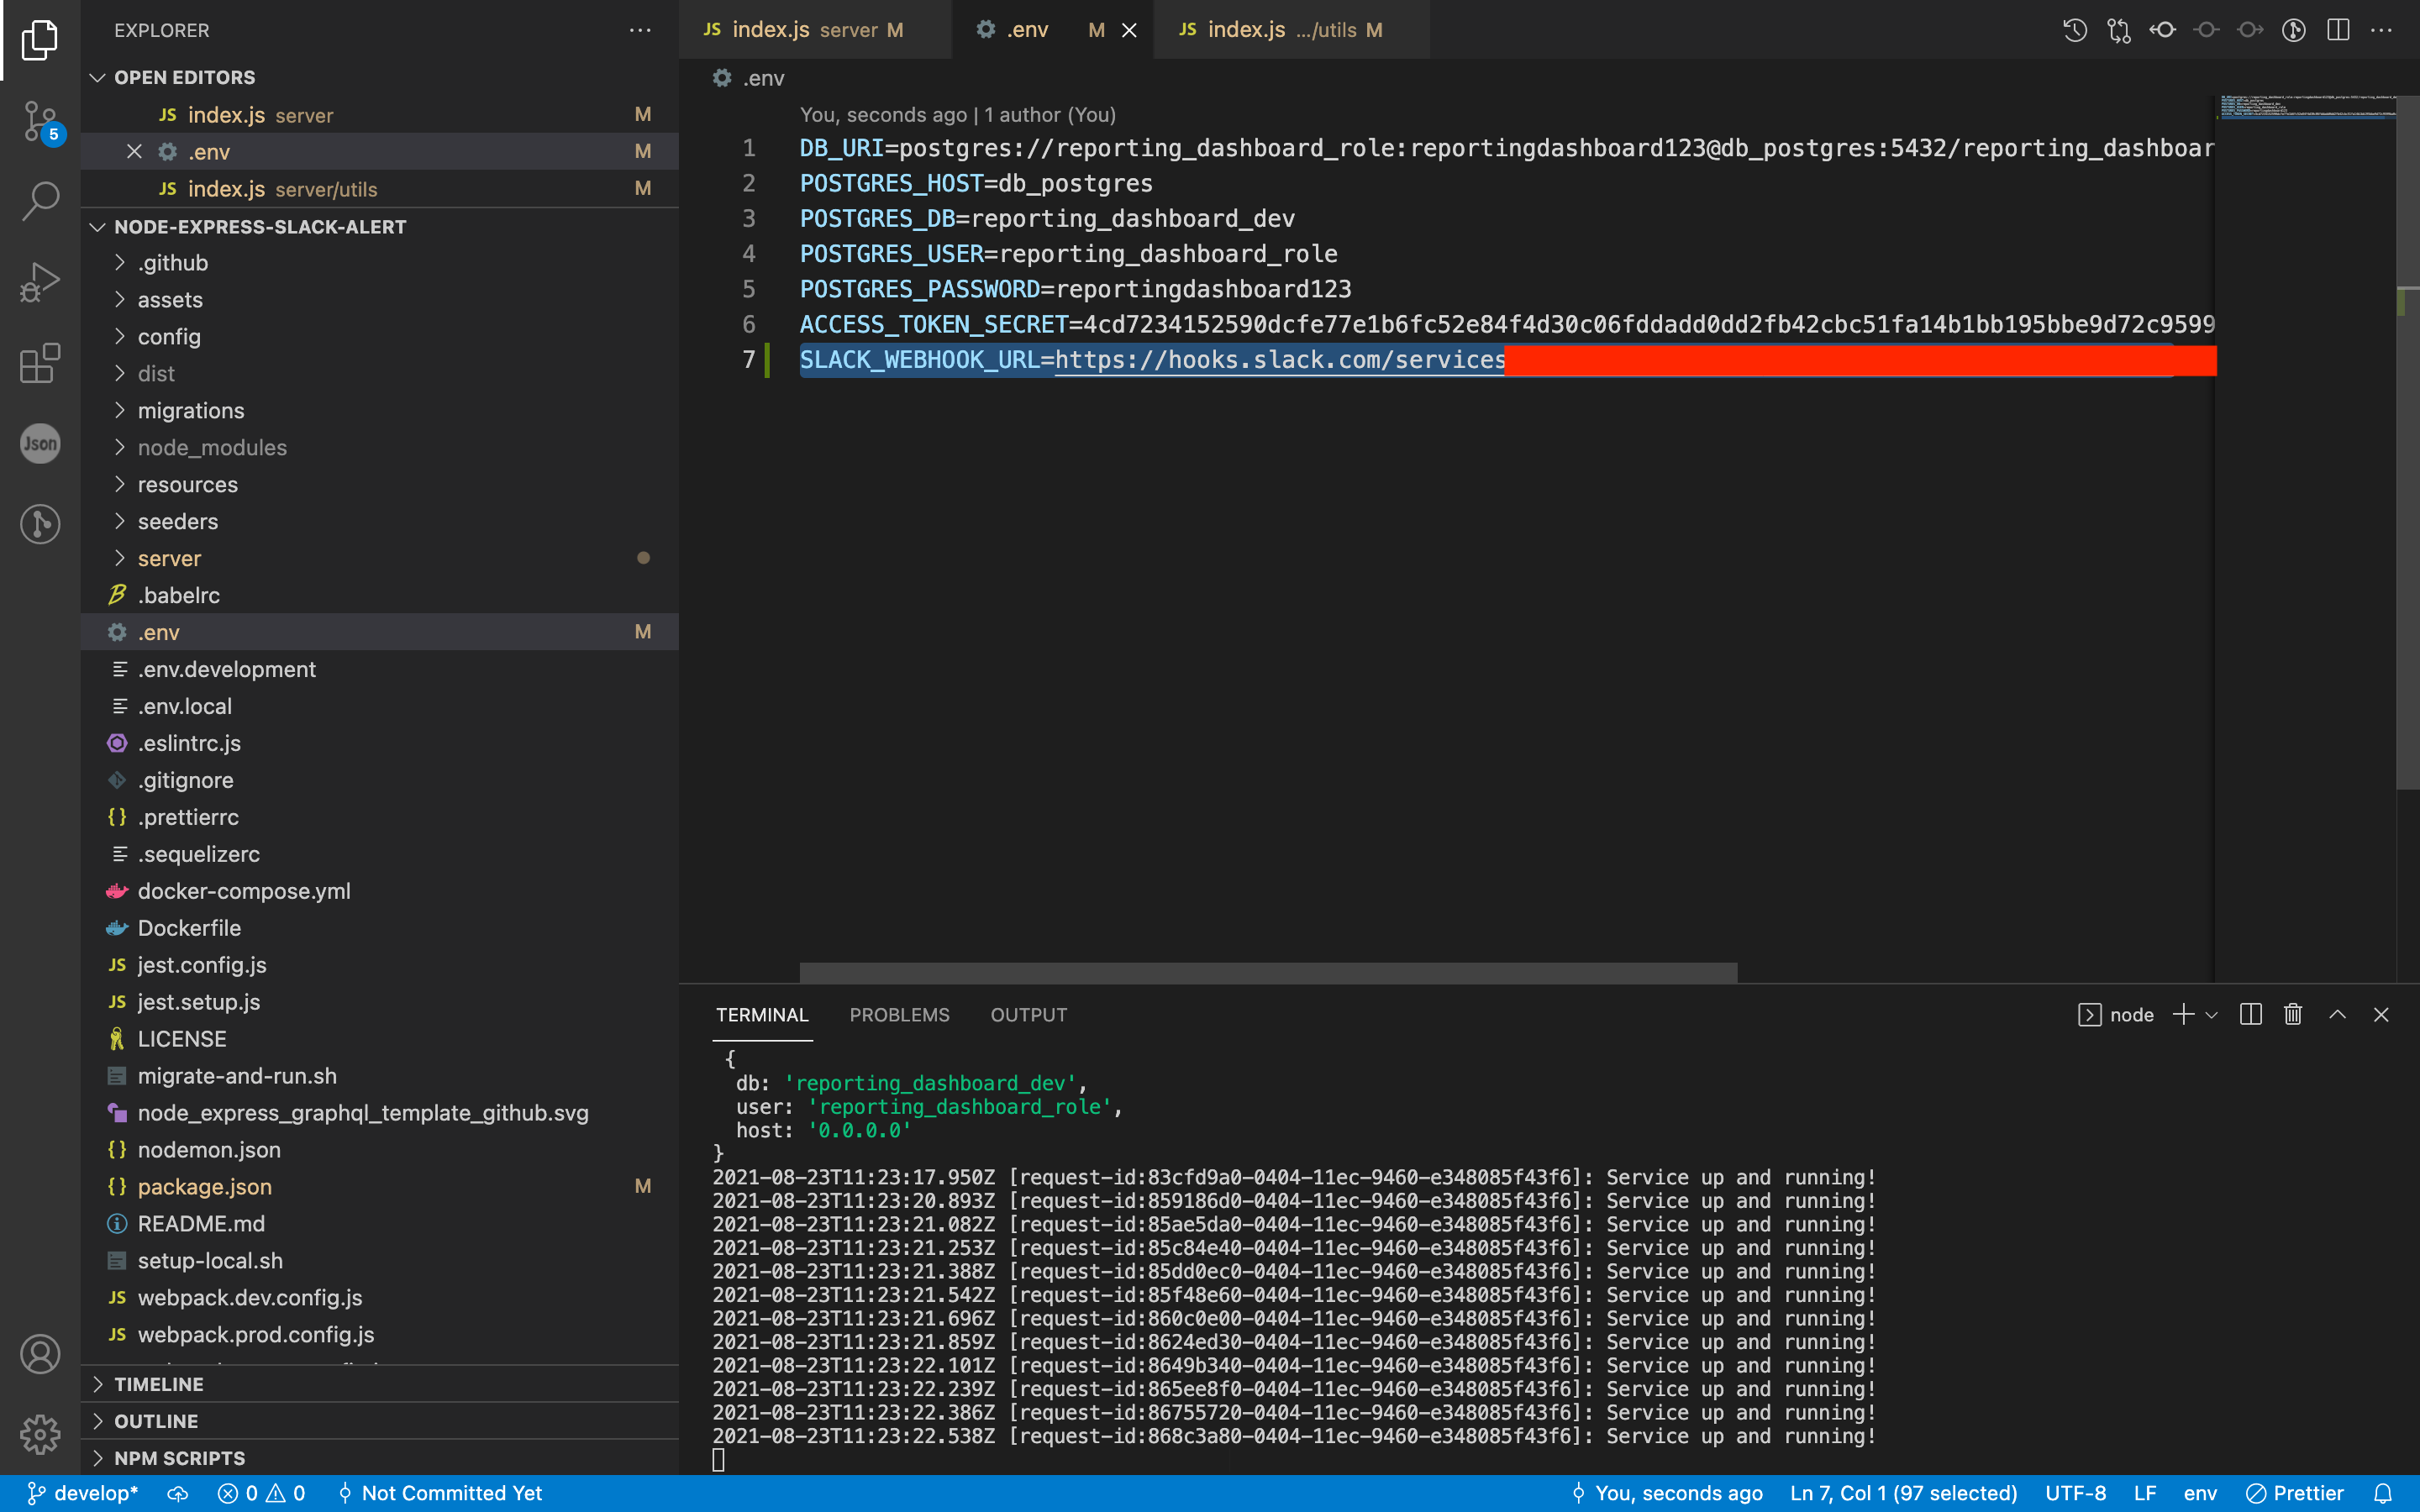The height and width of the screenshot is (1512, 2420).
Task: Switch branch from develop* status item
Action: pyautogui.click(x=83, y=1493)
